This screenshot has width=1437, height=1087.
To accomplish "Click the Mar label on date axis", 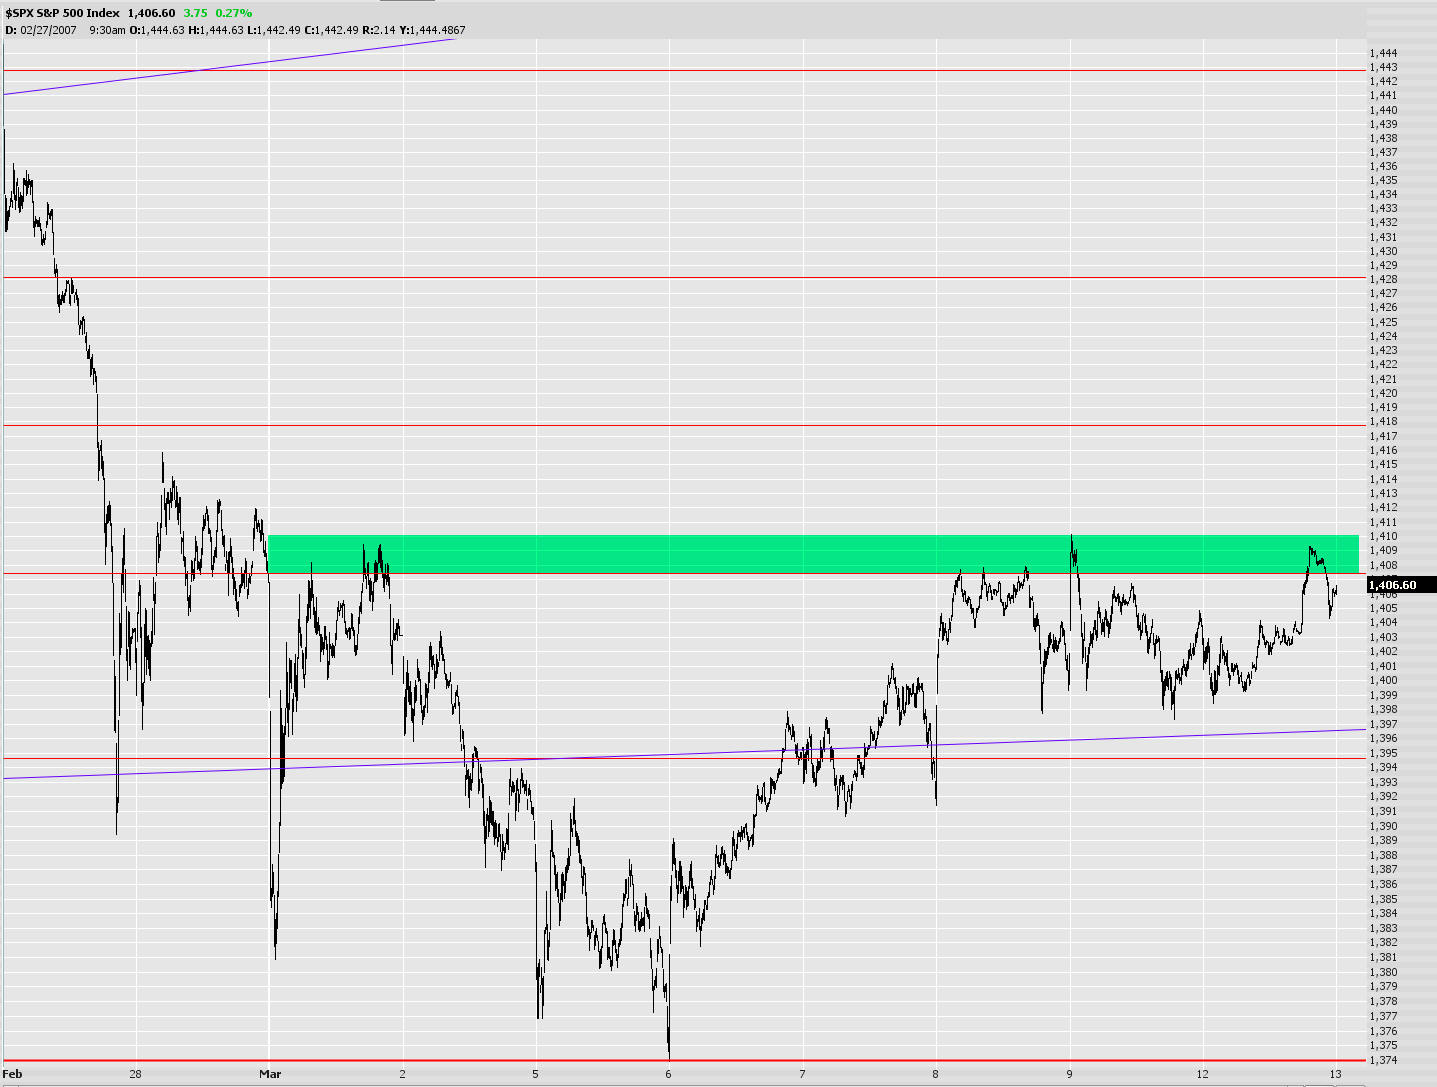I will pyautogui.click(x=270, y=1075).
